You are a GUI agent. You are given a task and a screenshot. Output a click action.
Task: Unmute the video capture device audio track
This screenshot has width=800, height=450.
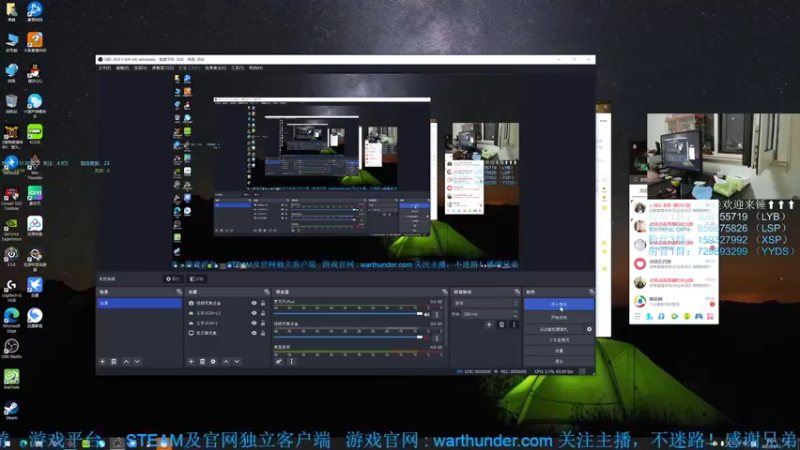click(x=427, y=337)
